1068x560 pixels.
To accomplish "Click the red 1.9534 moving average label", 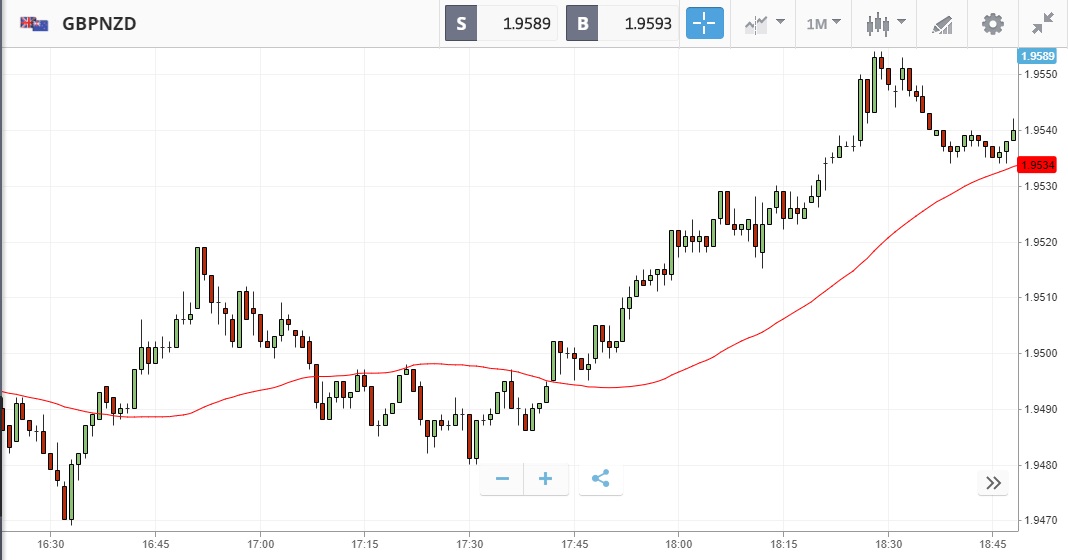I will (x=1037, y=165).
